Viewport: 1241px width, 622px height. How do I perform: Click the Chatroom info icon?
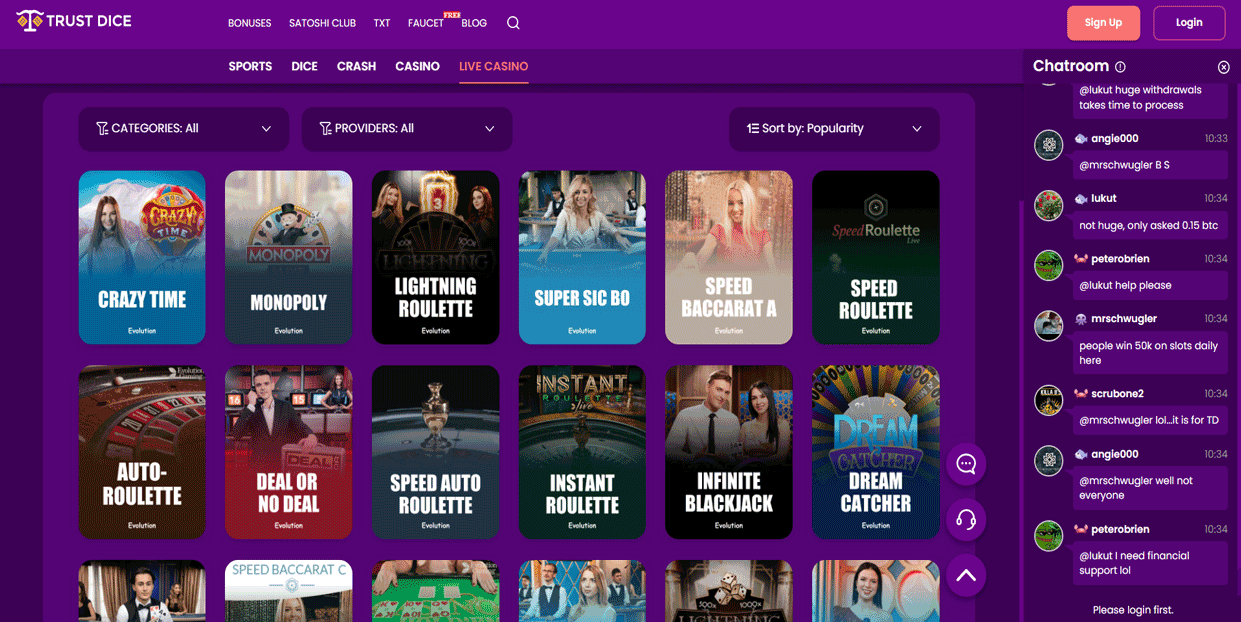1120,67
